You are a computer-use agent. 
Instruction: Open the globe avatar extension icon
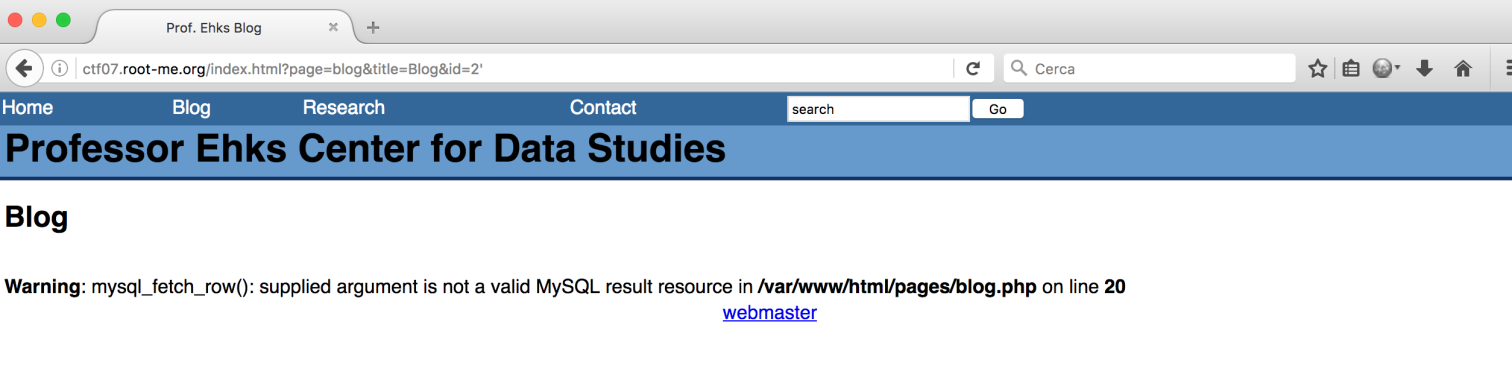[x=1382, y=68]
